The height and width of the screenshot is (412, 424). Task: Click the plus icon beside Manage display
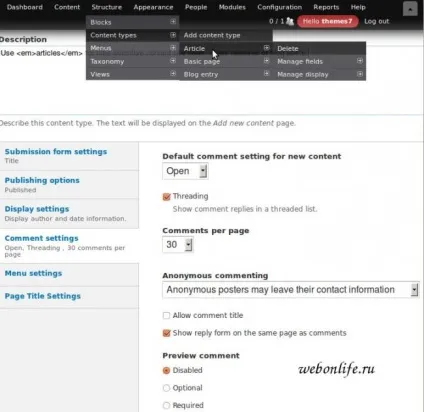360,74
